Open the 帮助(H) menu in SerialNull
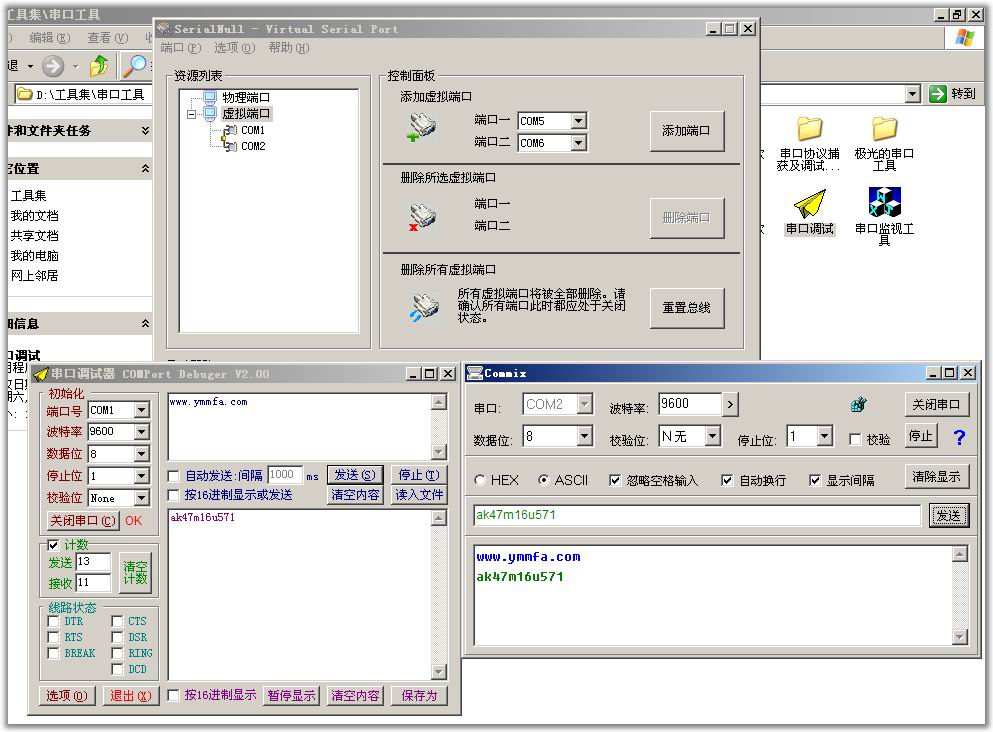Viewport: 993px width, 732px height. click(288, 48)
